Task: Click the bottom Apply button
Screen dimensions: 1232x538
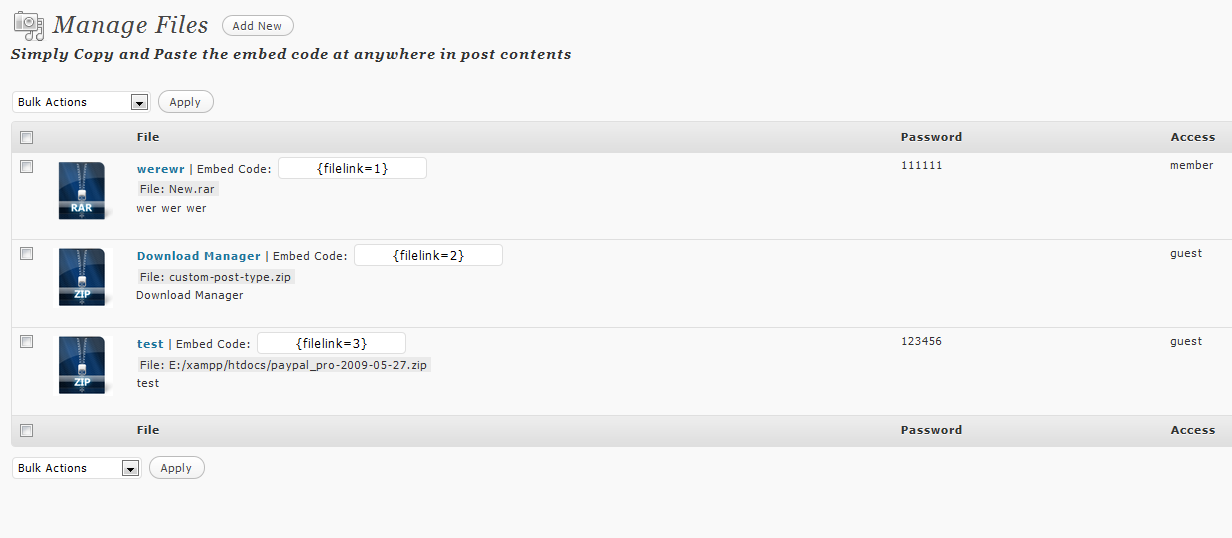Action: tap(176, 468)
